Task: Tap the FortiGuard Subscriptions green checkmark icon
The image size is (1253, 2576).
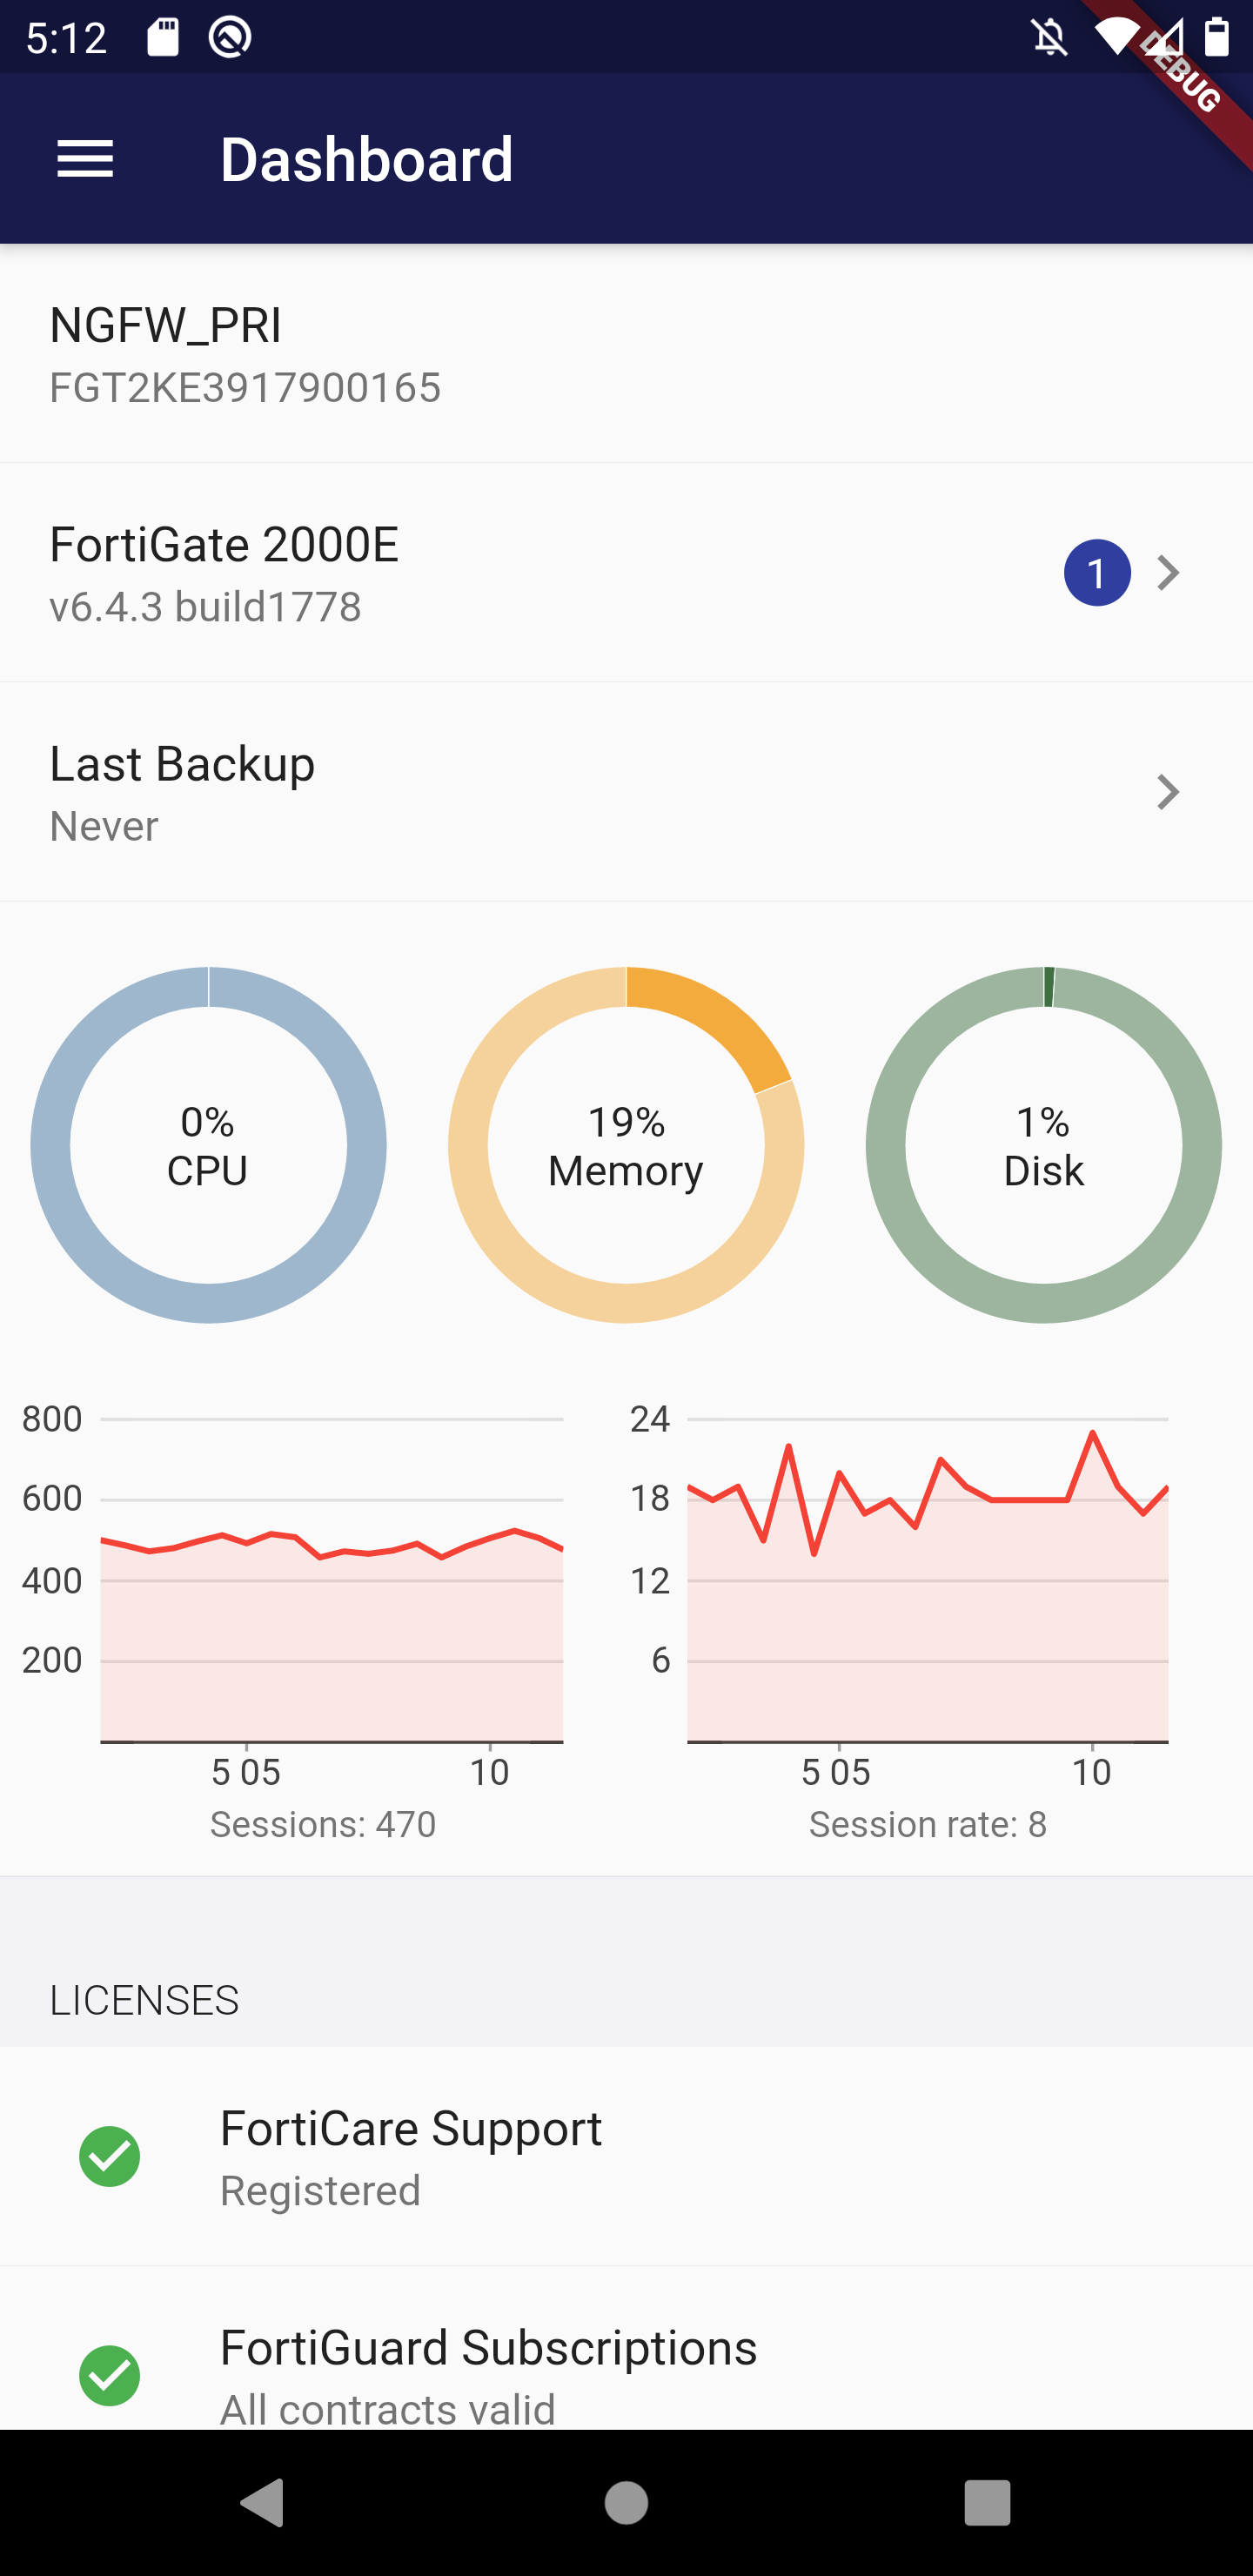Action: (x=110, y=2375)
